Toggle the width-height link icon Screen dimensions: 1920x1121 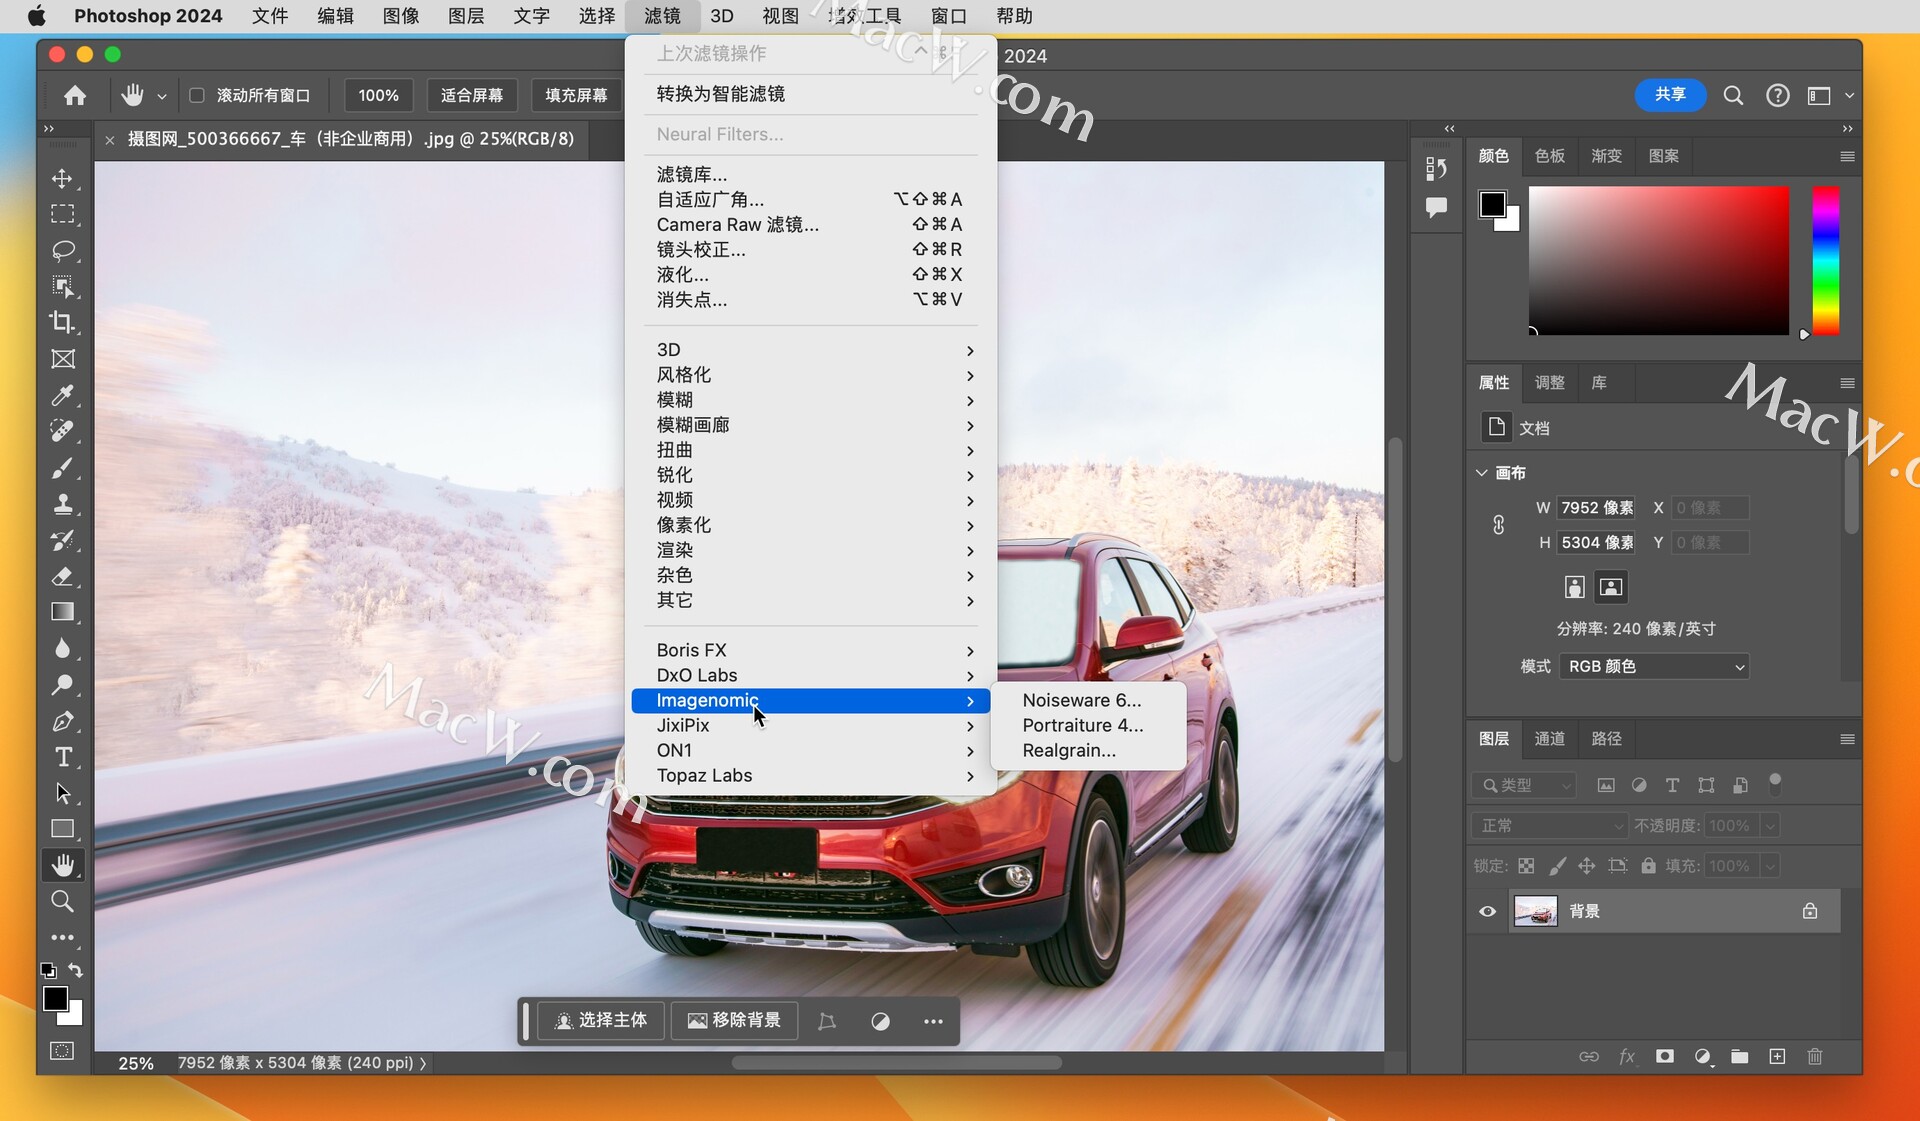[x=1498, y=525]
